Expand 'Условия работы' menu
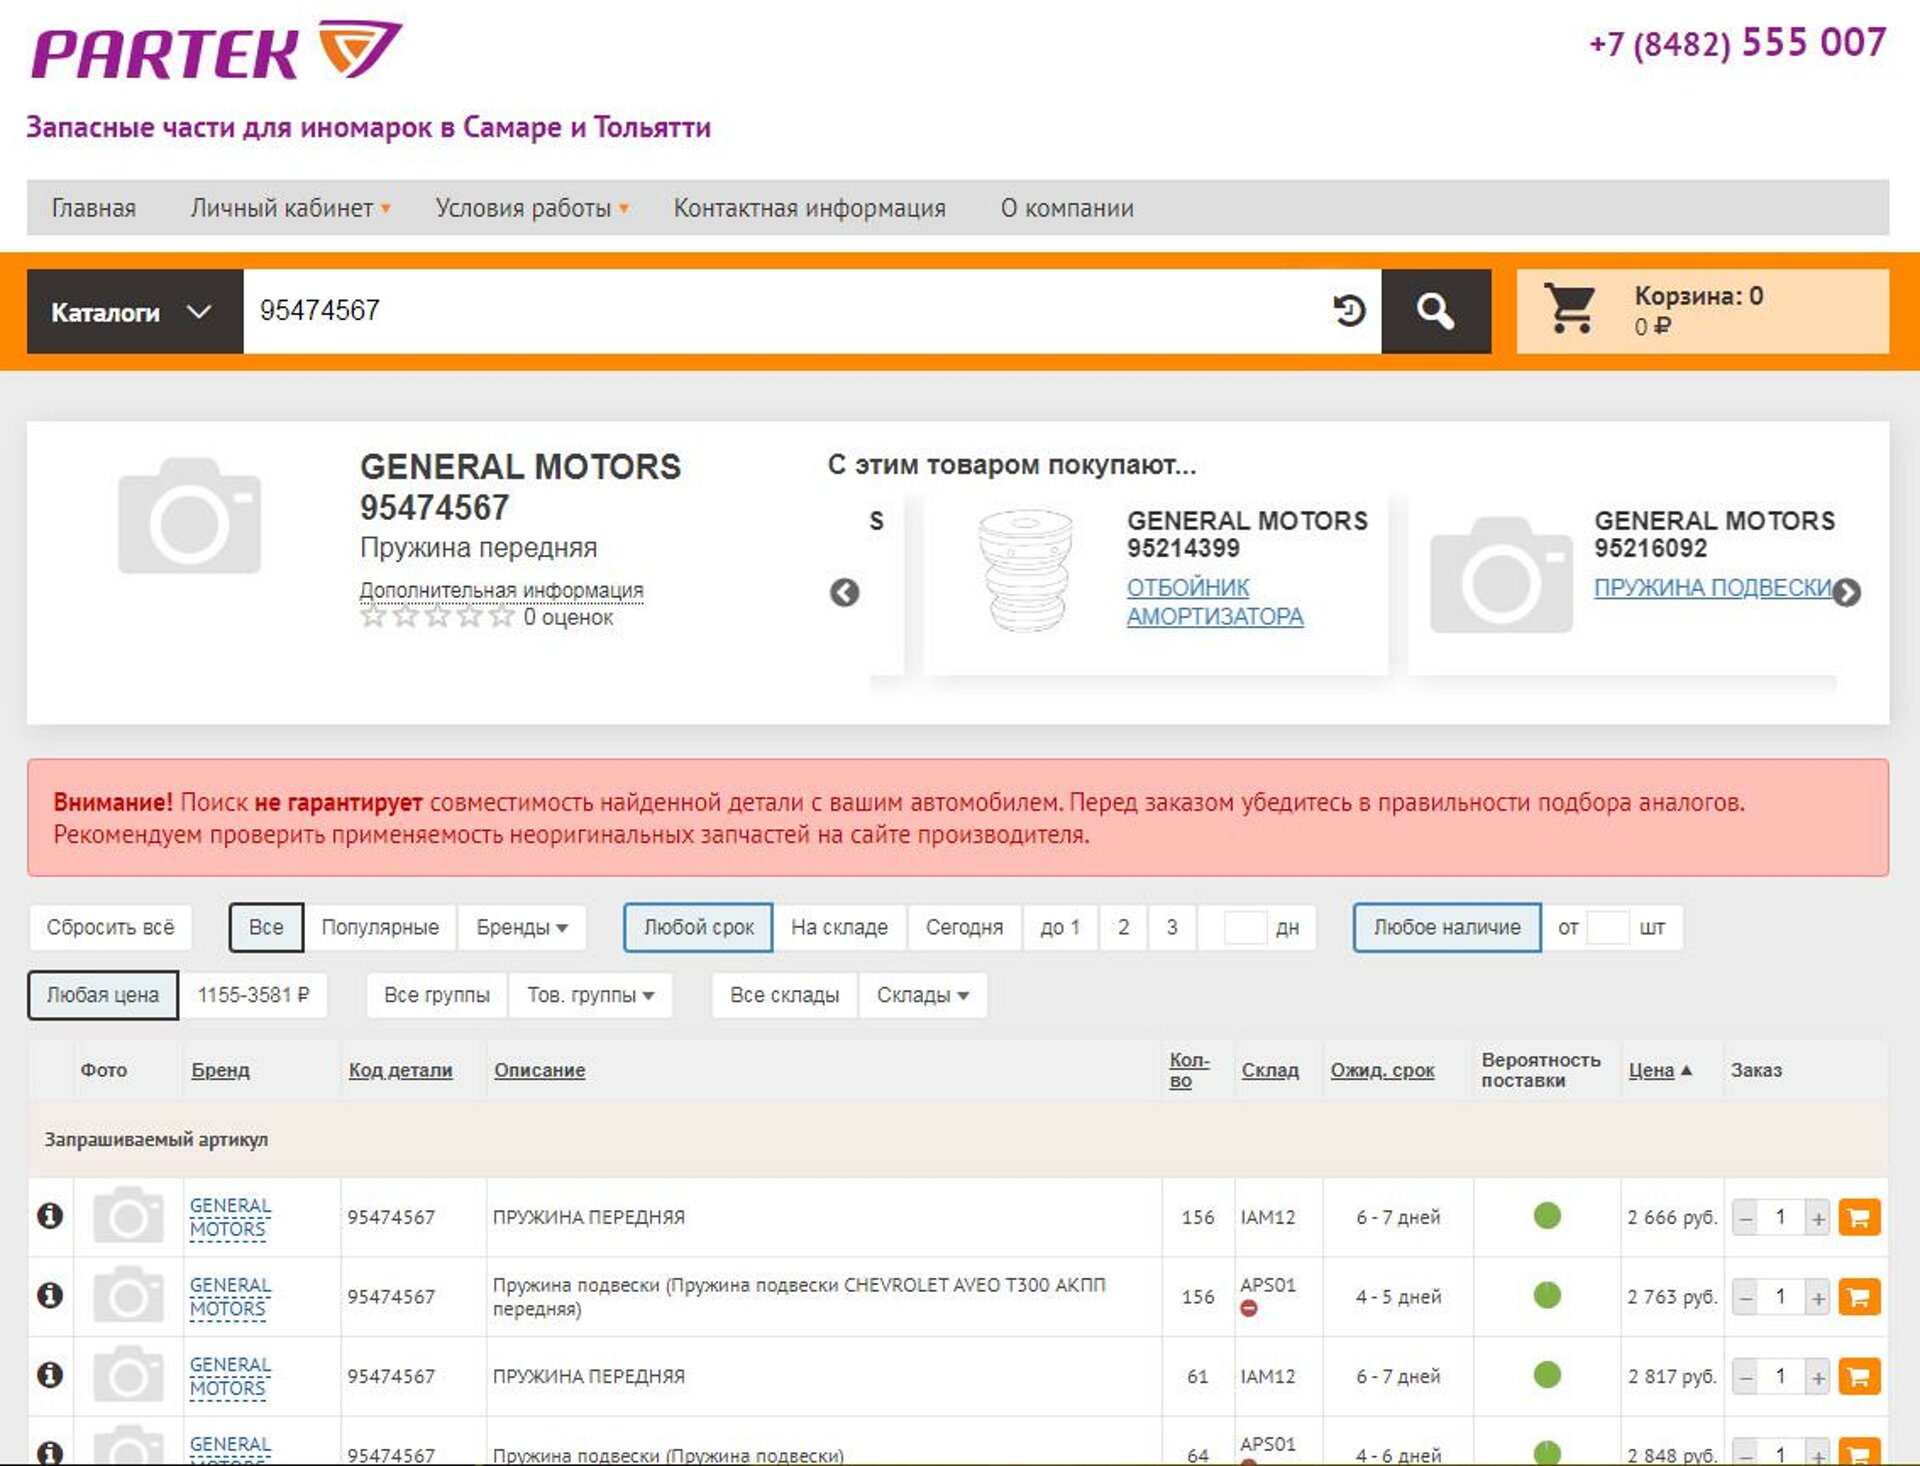1920x1466 pixels. point(531,208)
